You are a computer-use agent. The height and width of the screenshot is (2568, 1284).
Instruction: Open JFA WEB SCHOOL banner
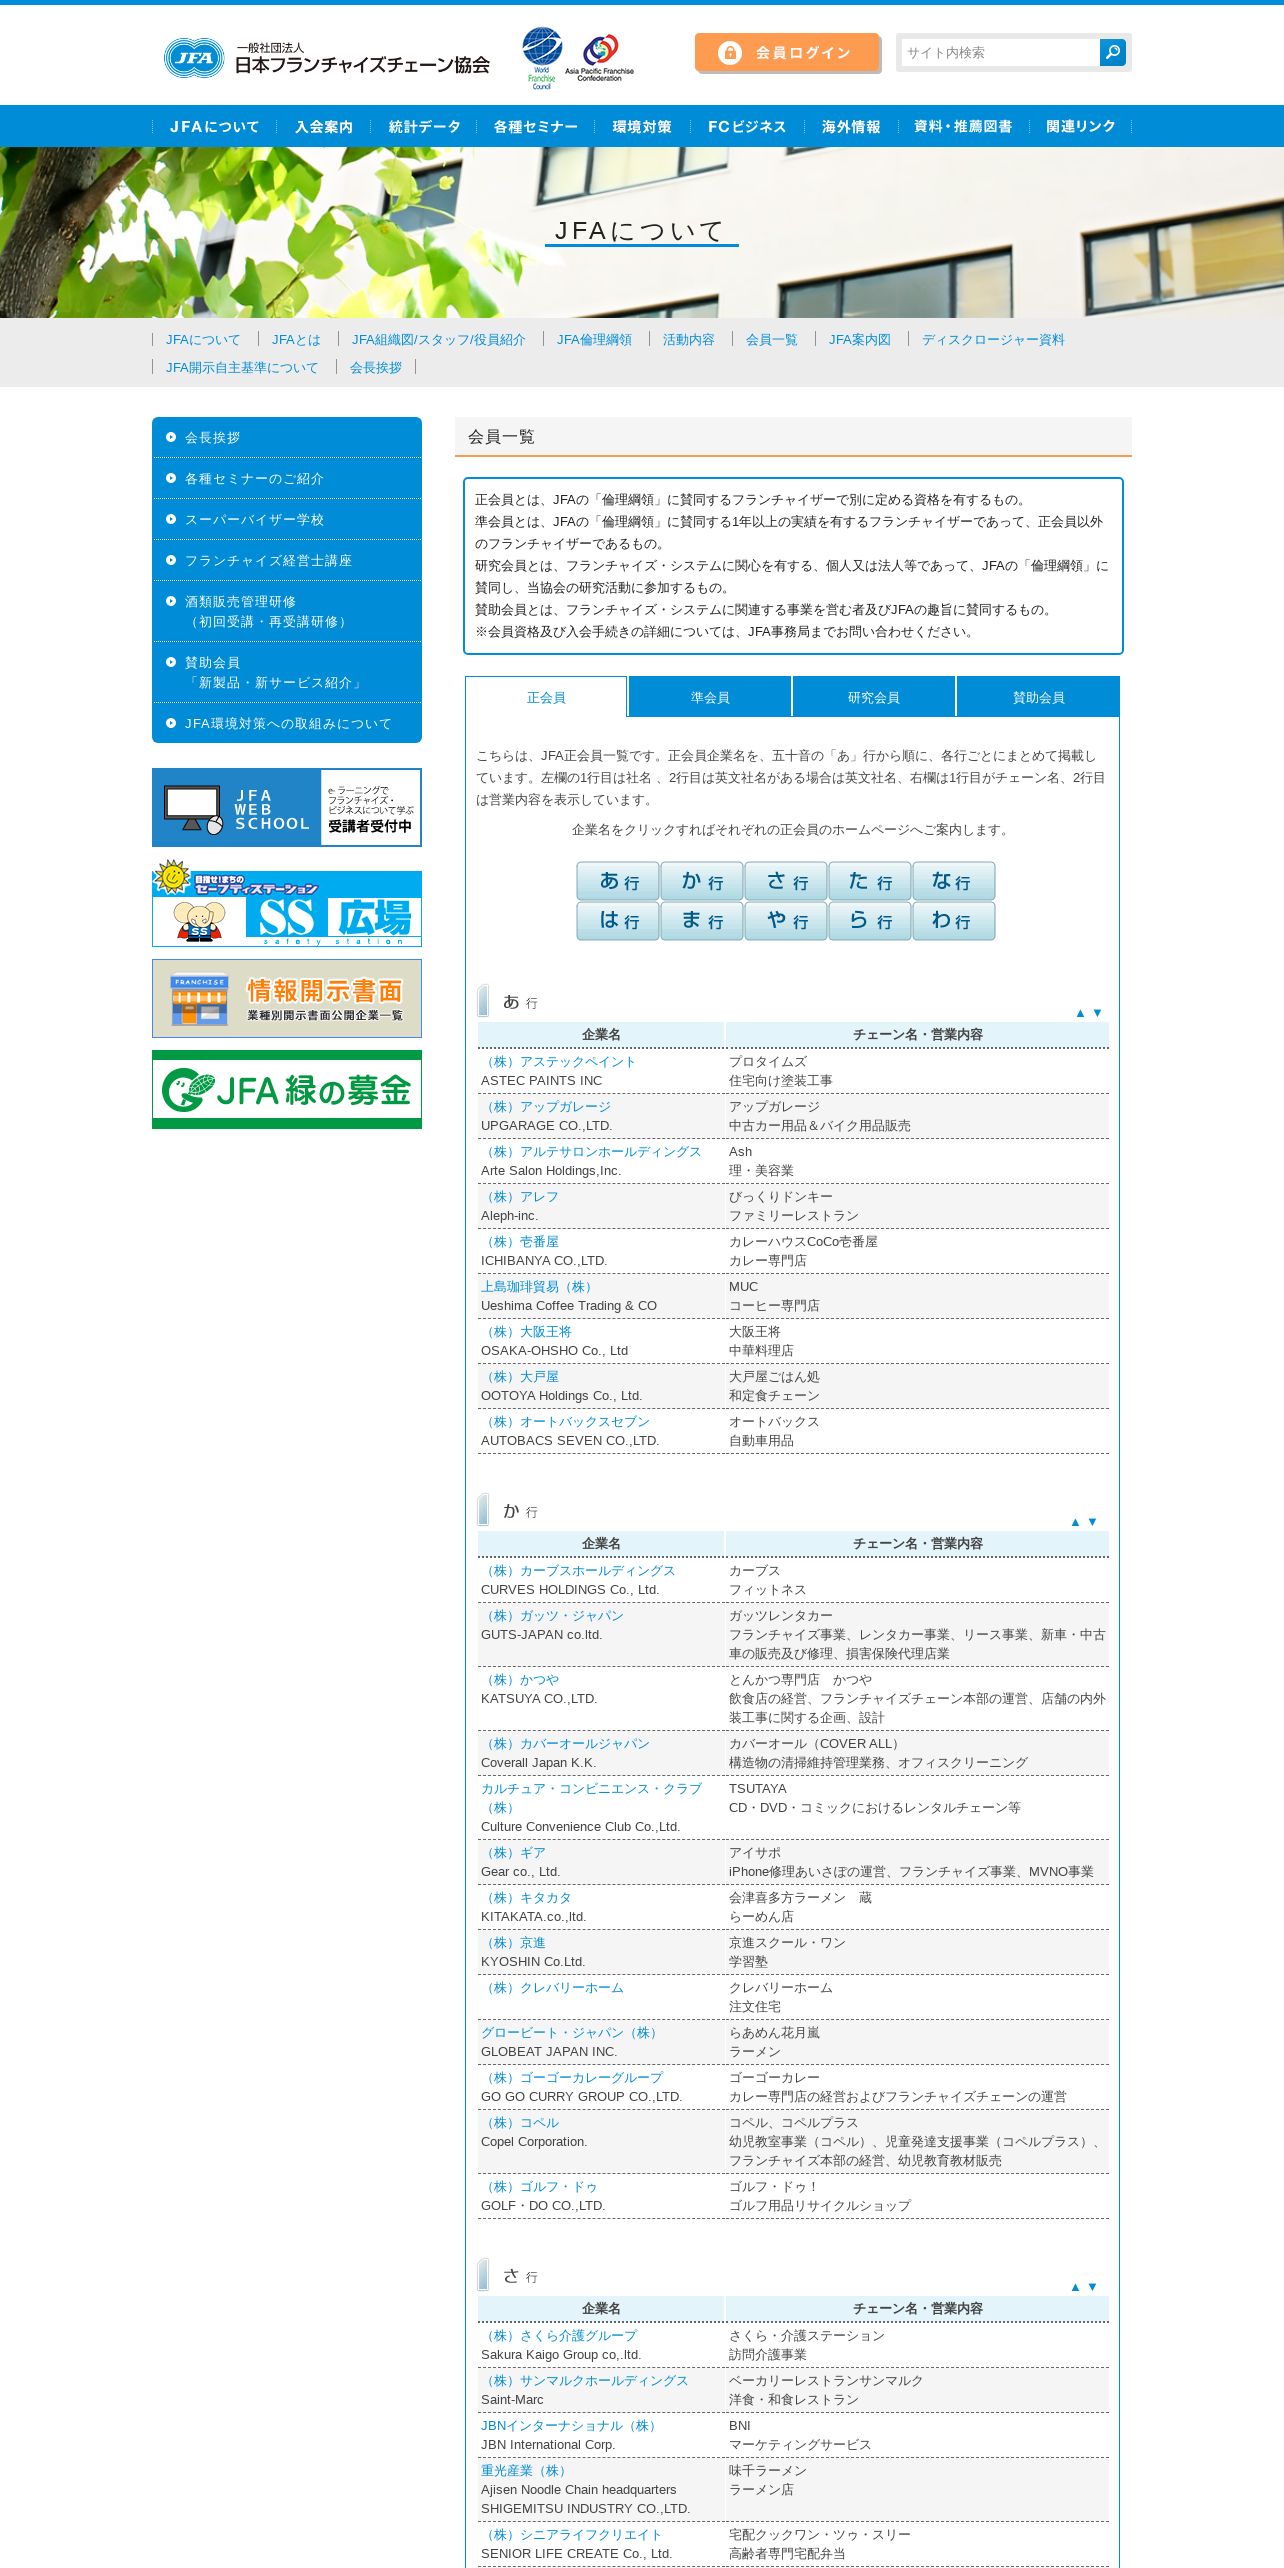(x=287, y=807)
